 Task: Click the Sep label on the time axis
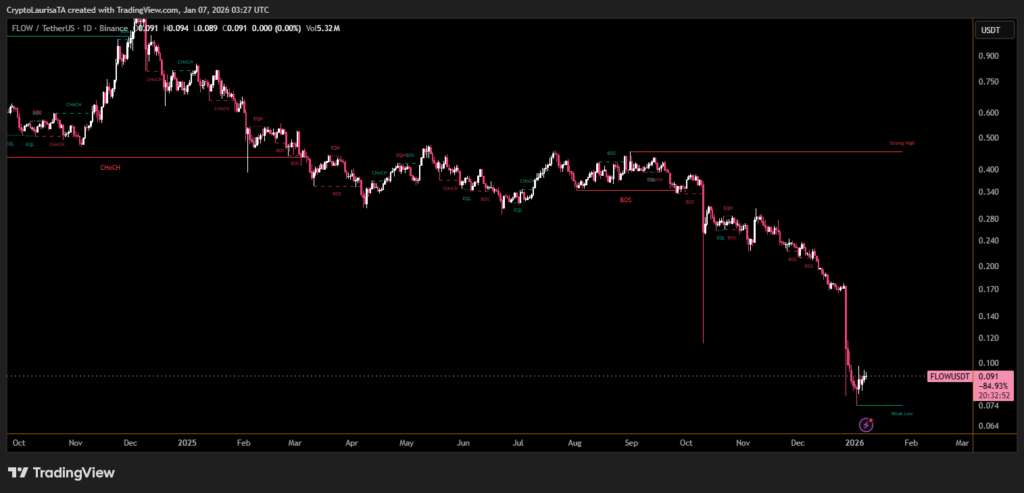tap(630, 441)
